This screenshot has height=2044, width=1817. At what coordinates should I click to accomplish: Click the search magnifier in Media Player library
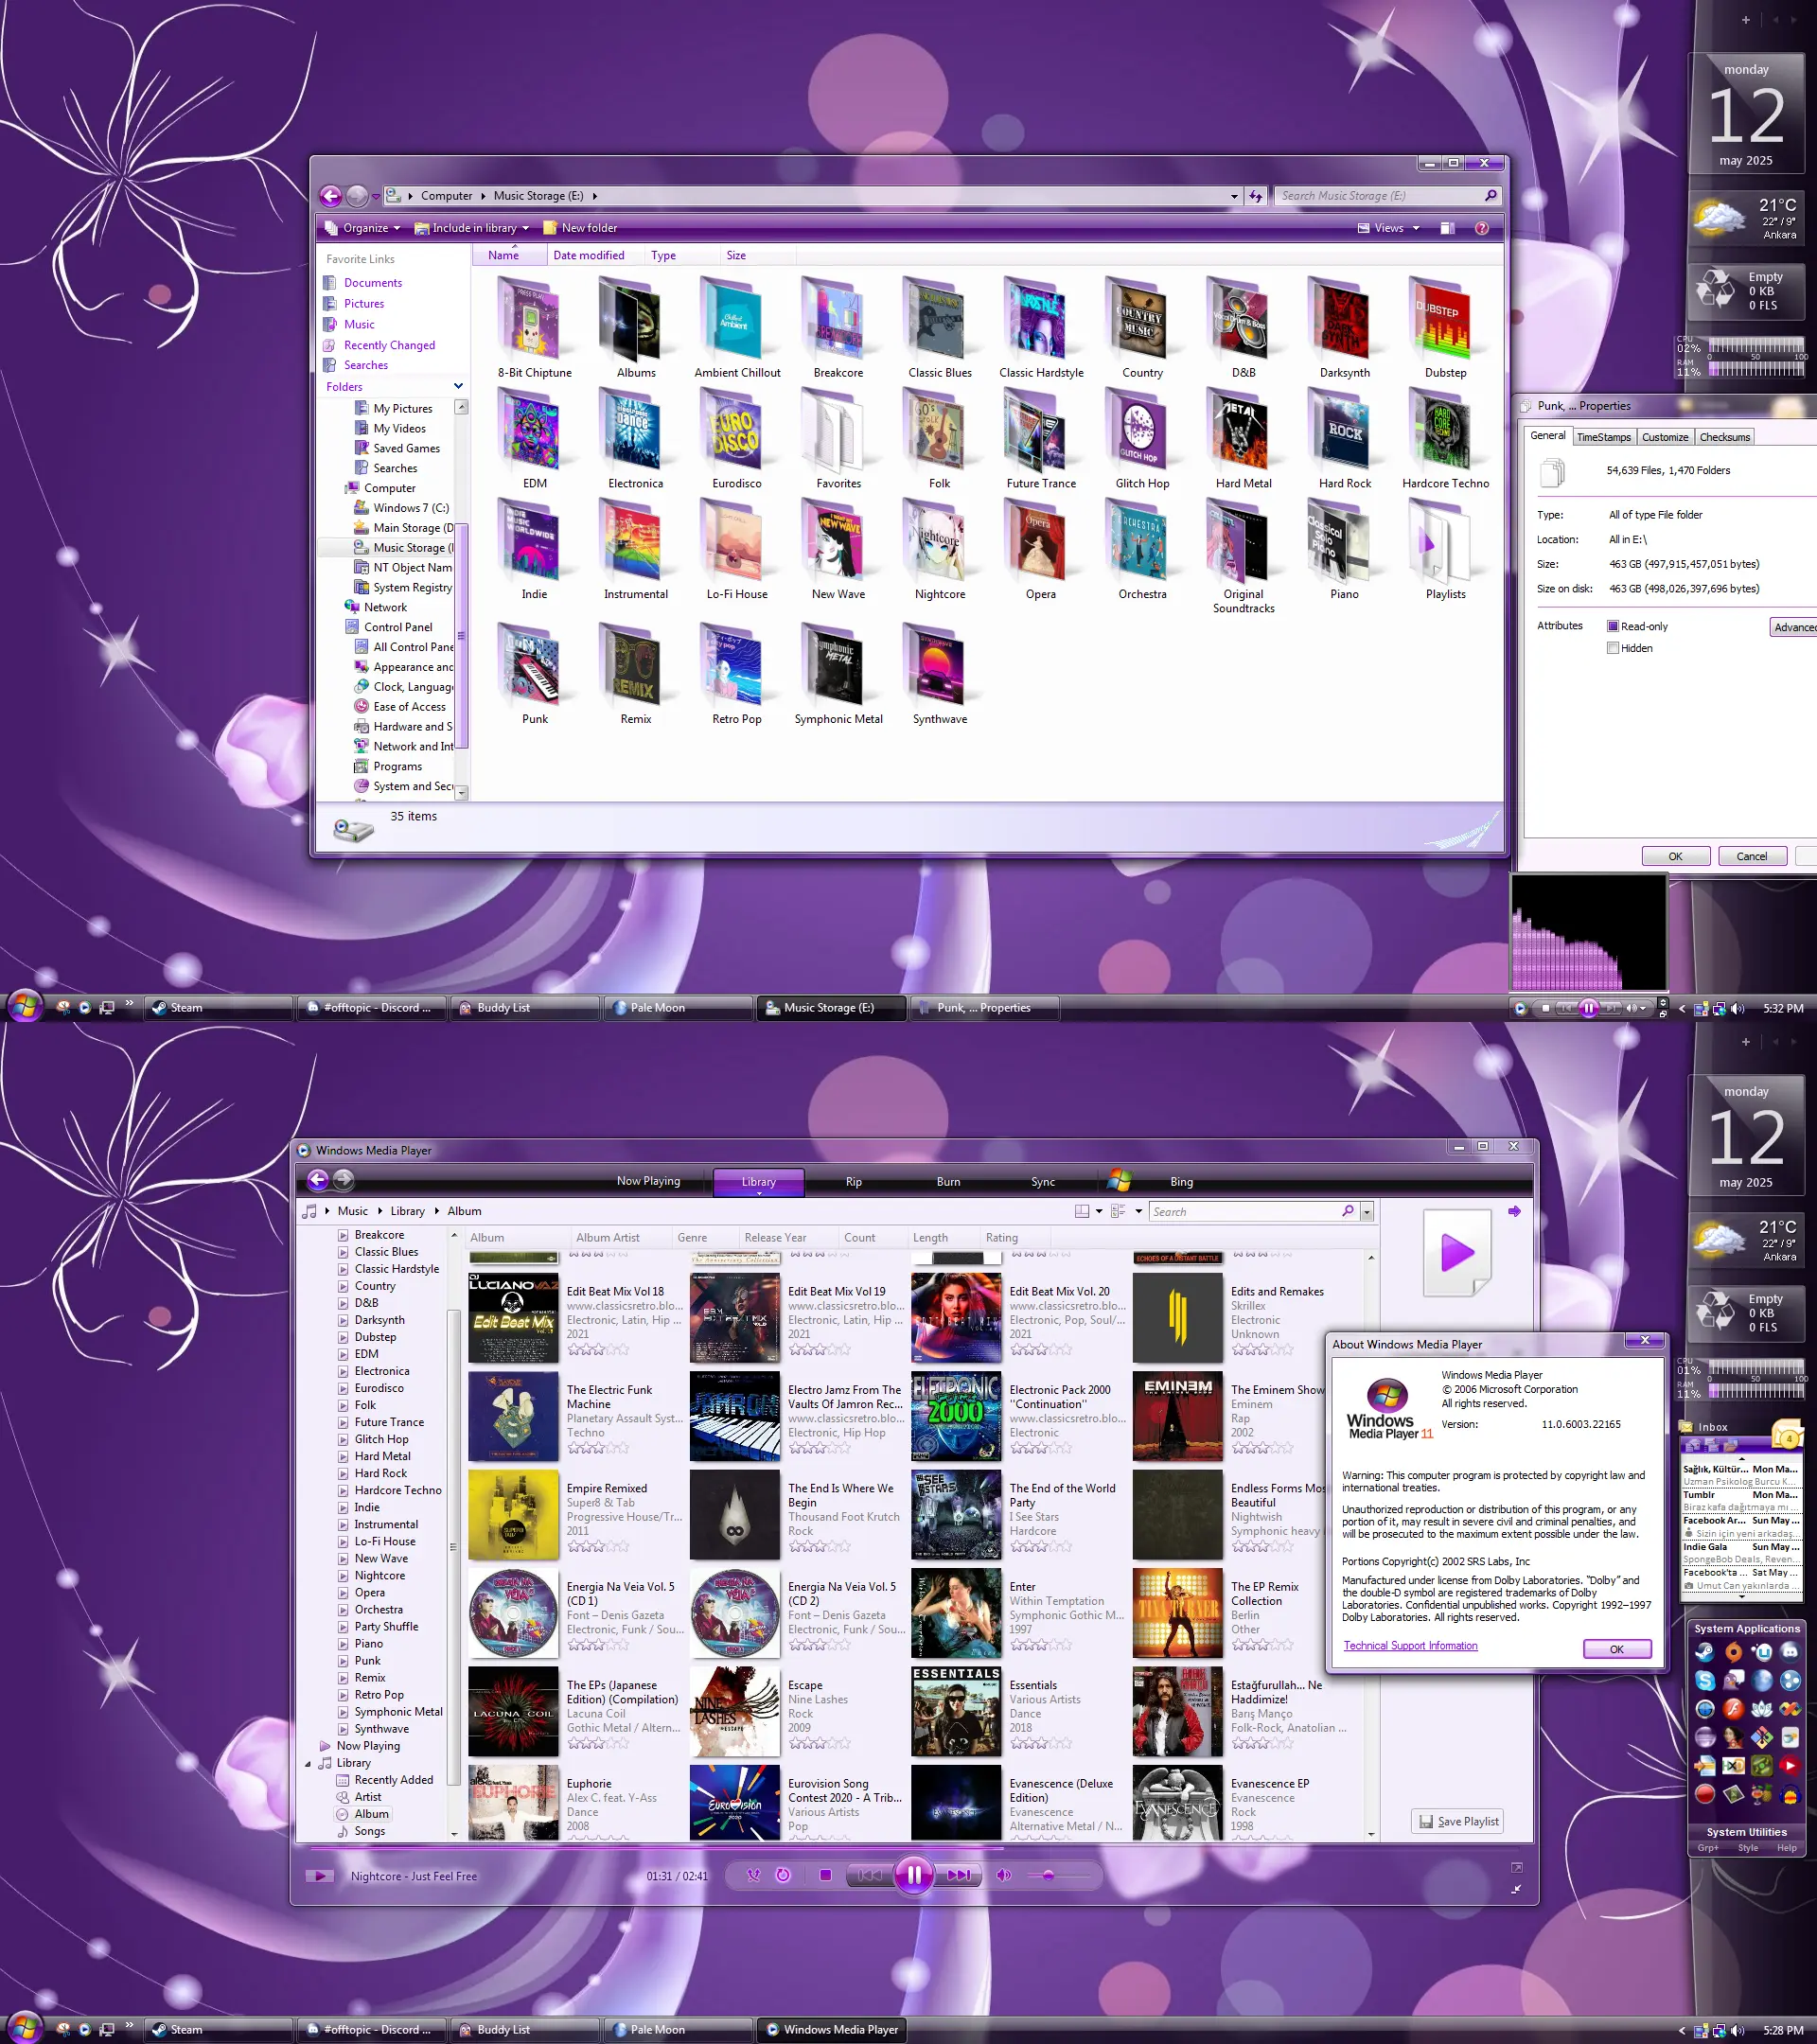(x=1347, y=1211)
